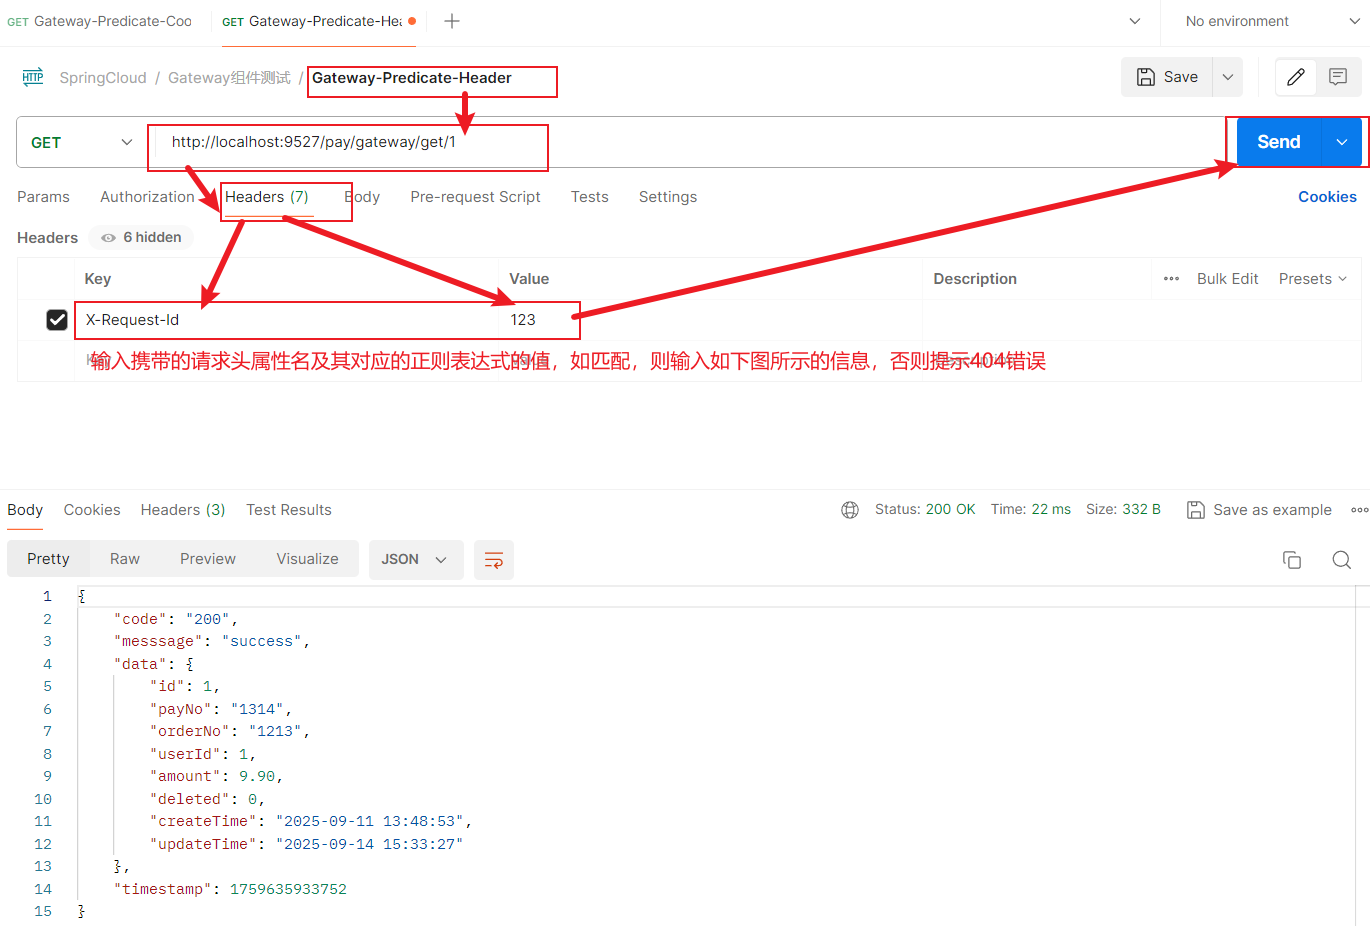
Task: Click the Save button
Action: click(x=1167, y=77)
